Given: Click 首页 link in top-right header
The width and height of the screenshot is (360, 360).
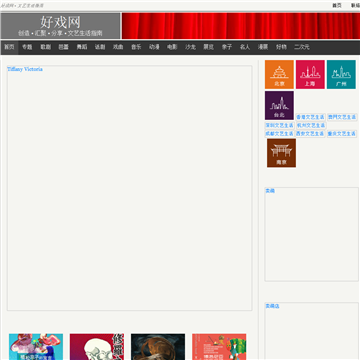Looking at the screenshot, I should tap(337, 5).
